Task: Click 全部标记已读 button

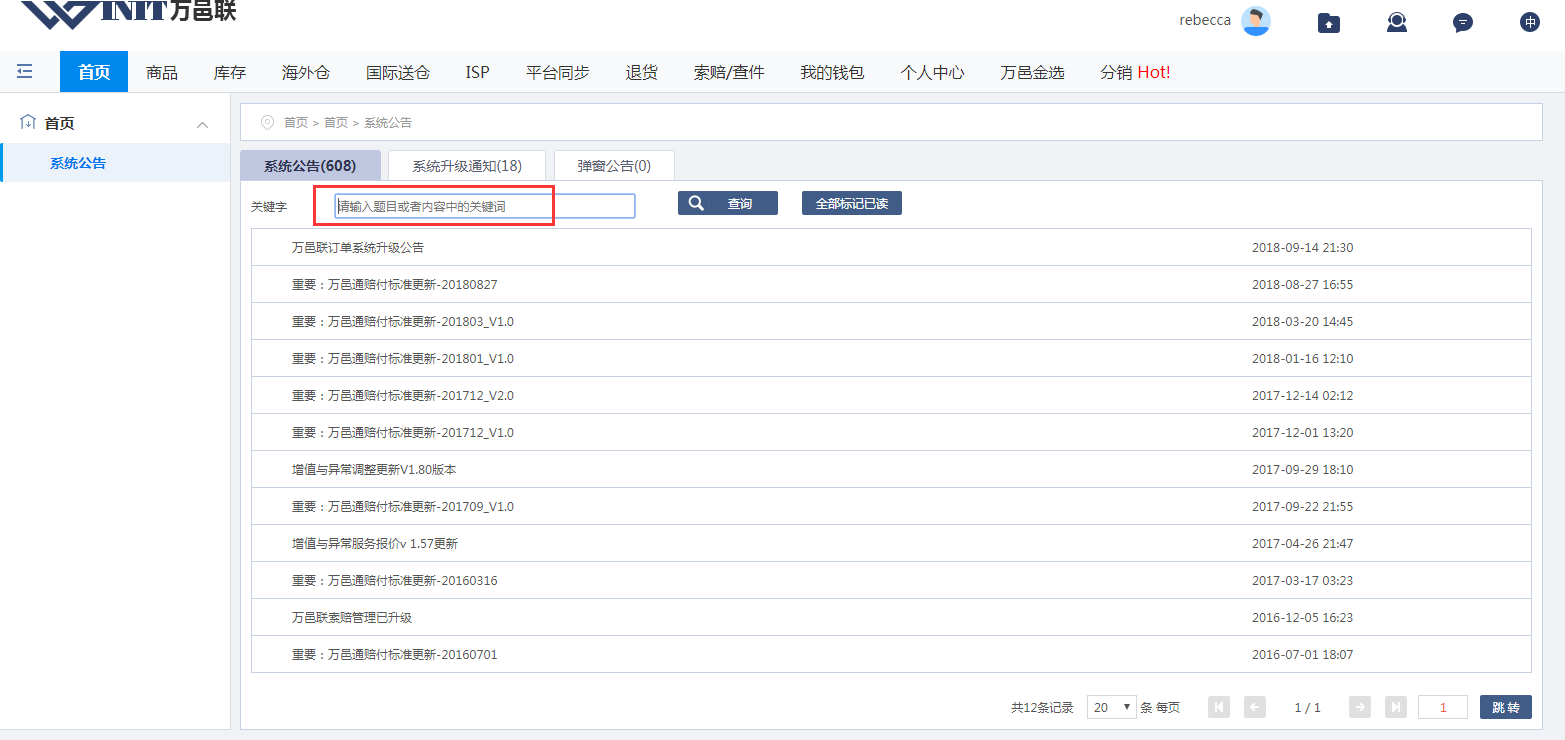Action: (851, 203)
